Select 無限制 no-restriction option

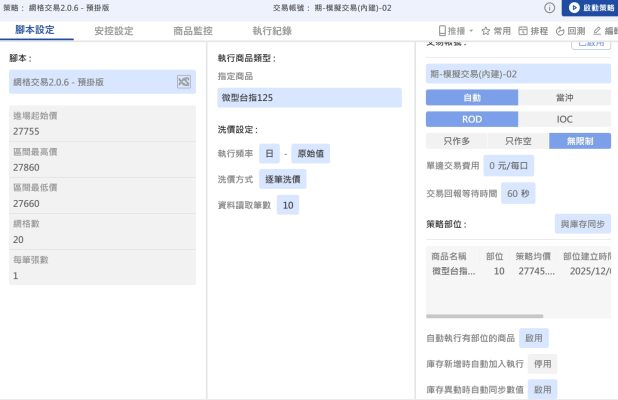[x=580, y=141]
